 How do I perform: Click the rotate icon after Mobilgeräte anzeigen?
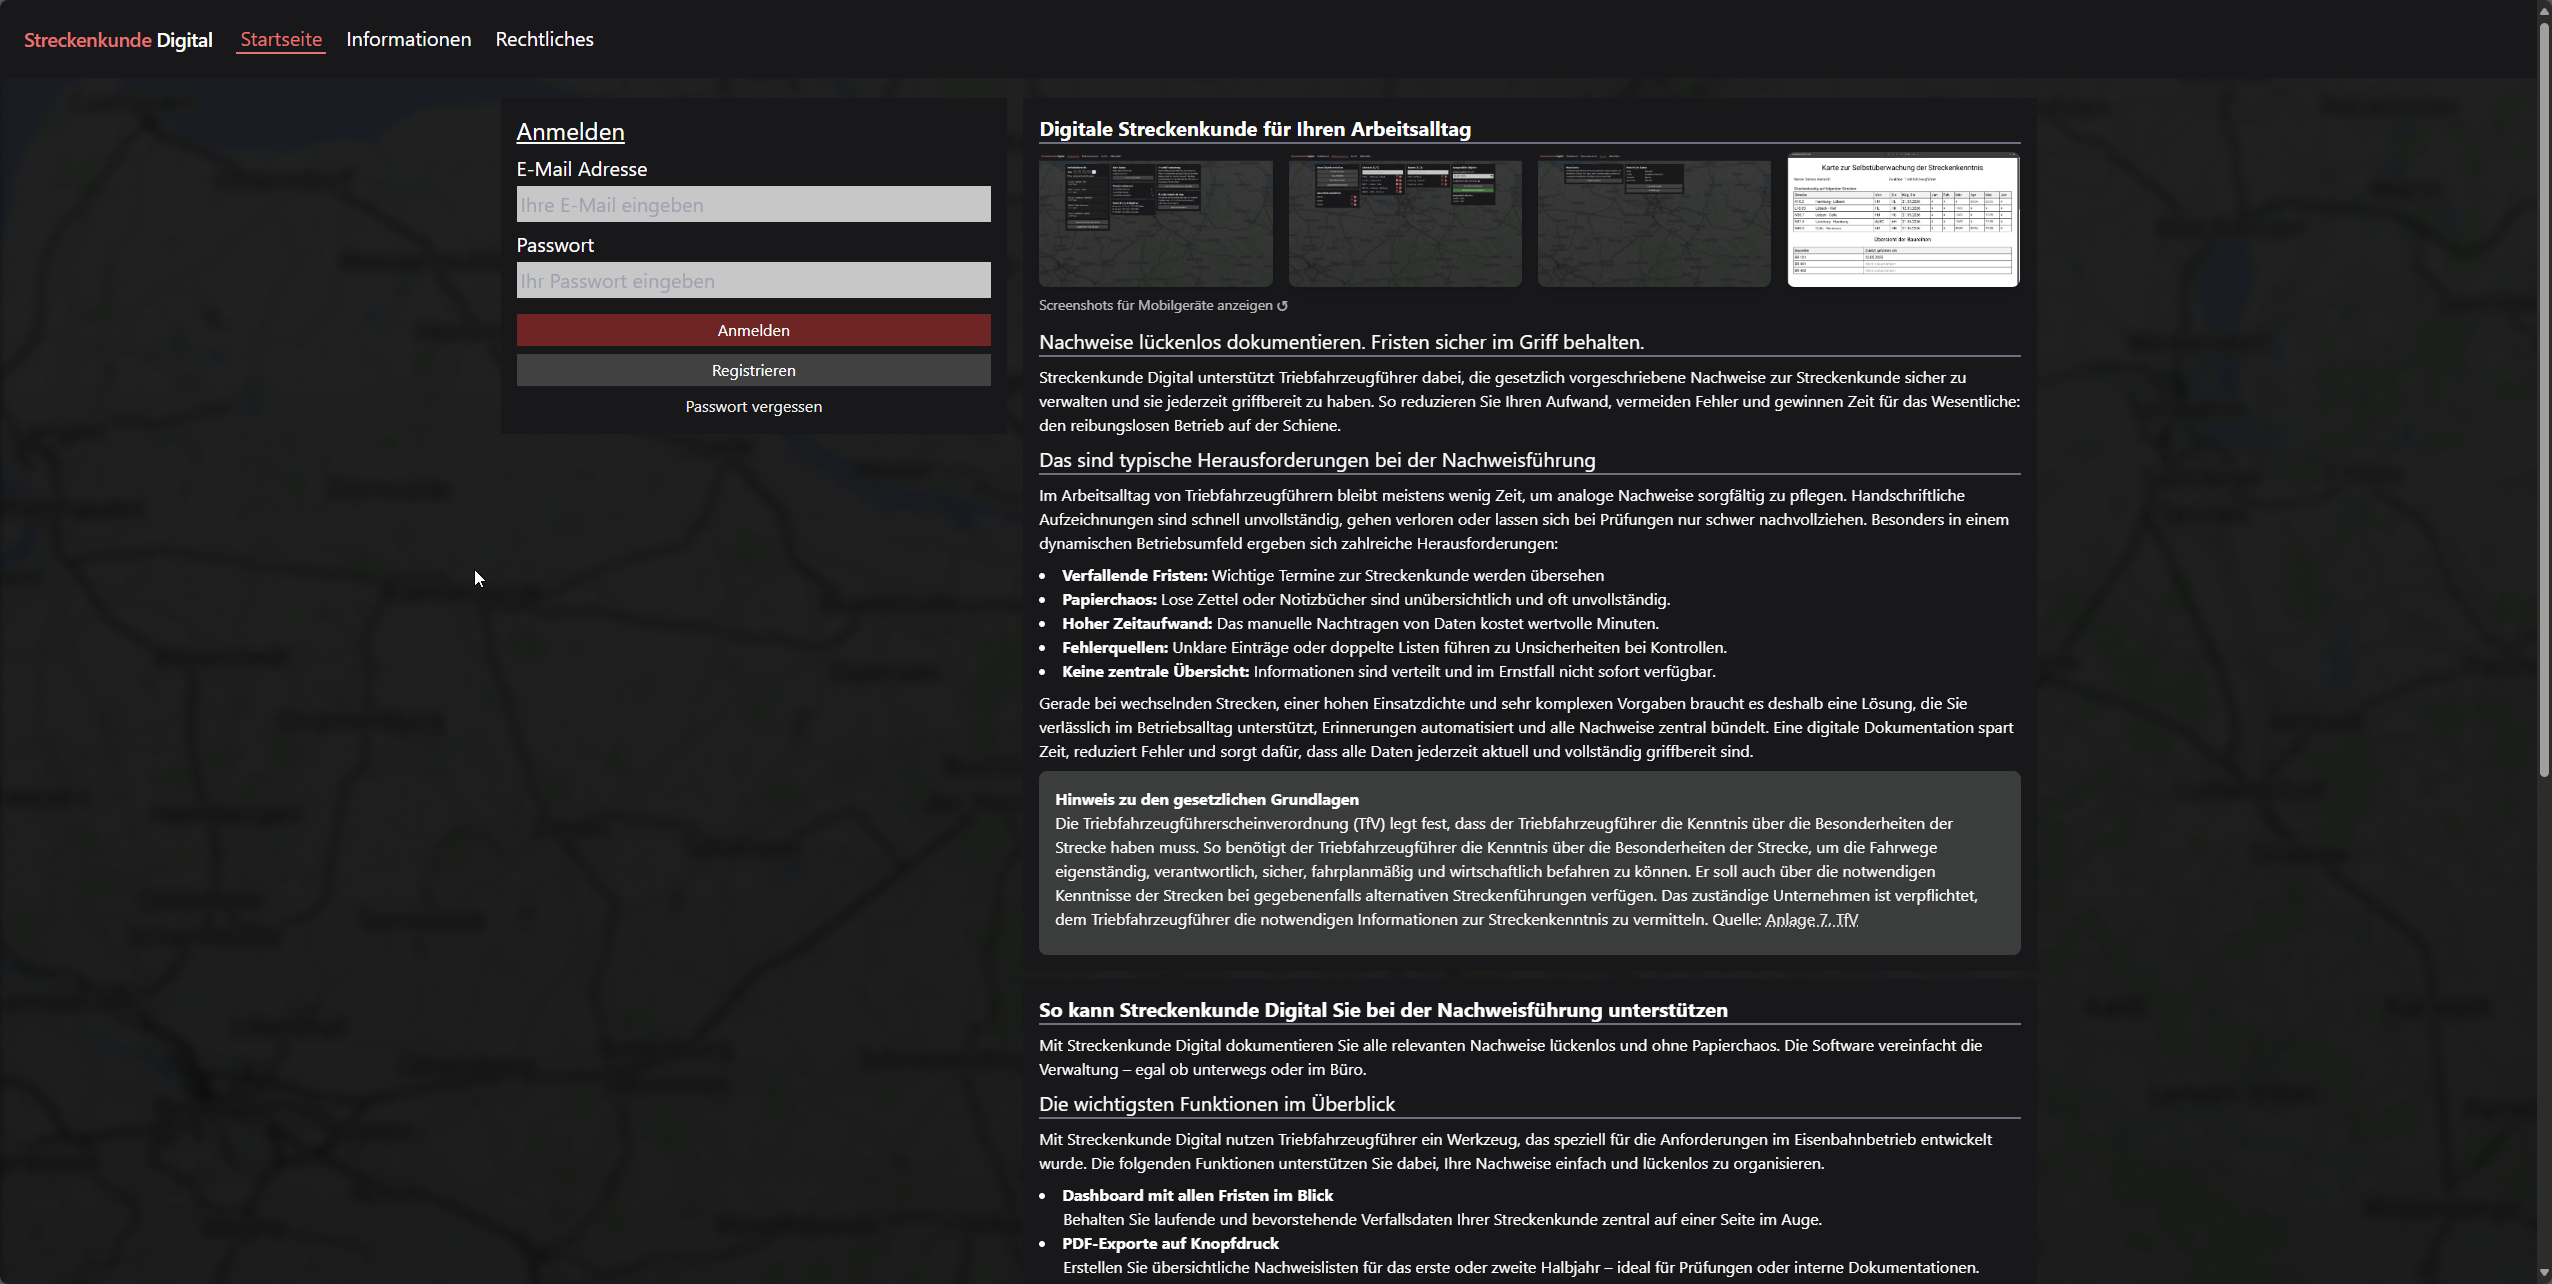click(1283, 306)
